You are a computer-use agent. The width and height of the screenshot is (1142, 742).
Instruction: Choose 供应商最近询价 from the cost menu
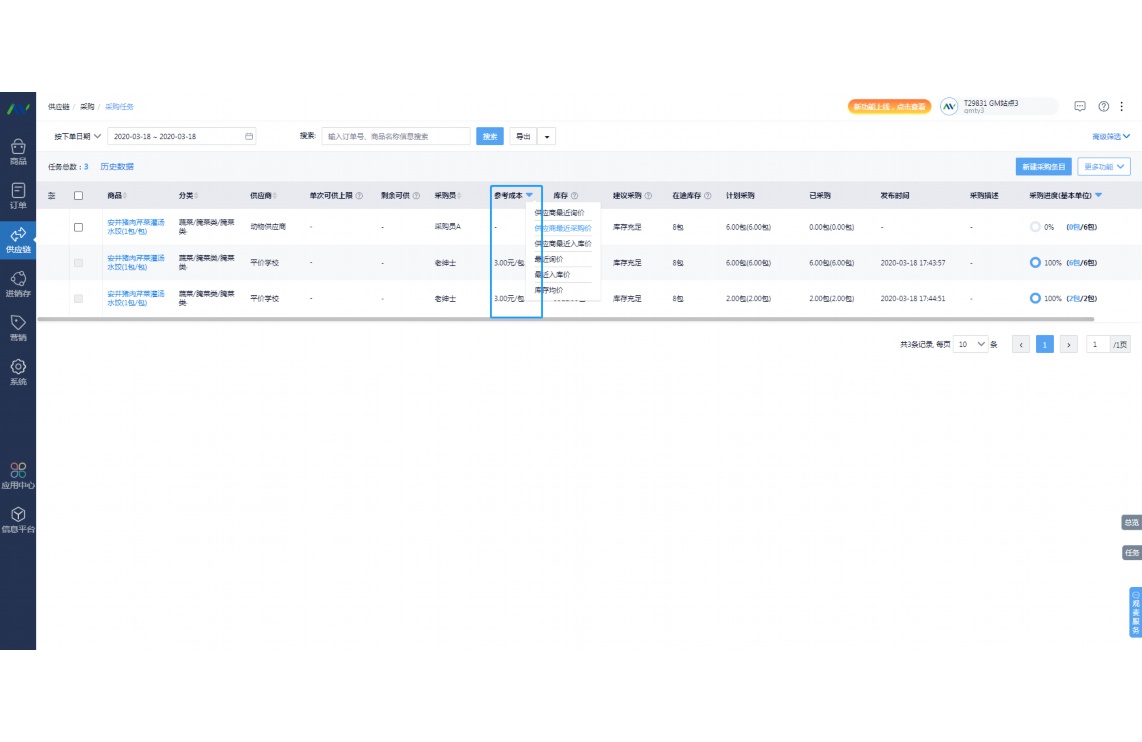pos(559,213)
